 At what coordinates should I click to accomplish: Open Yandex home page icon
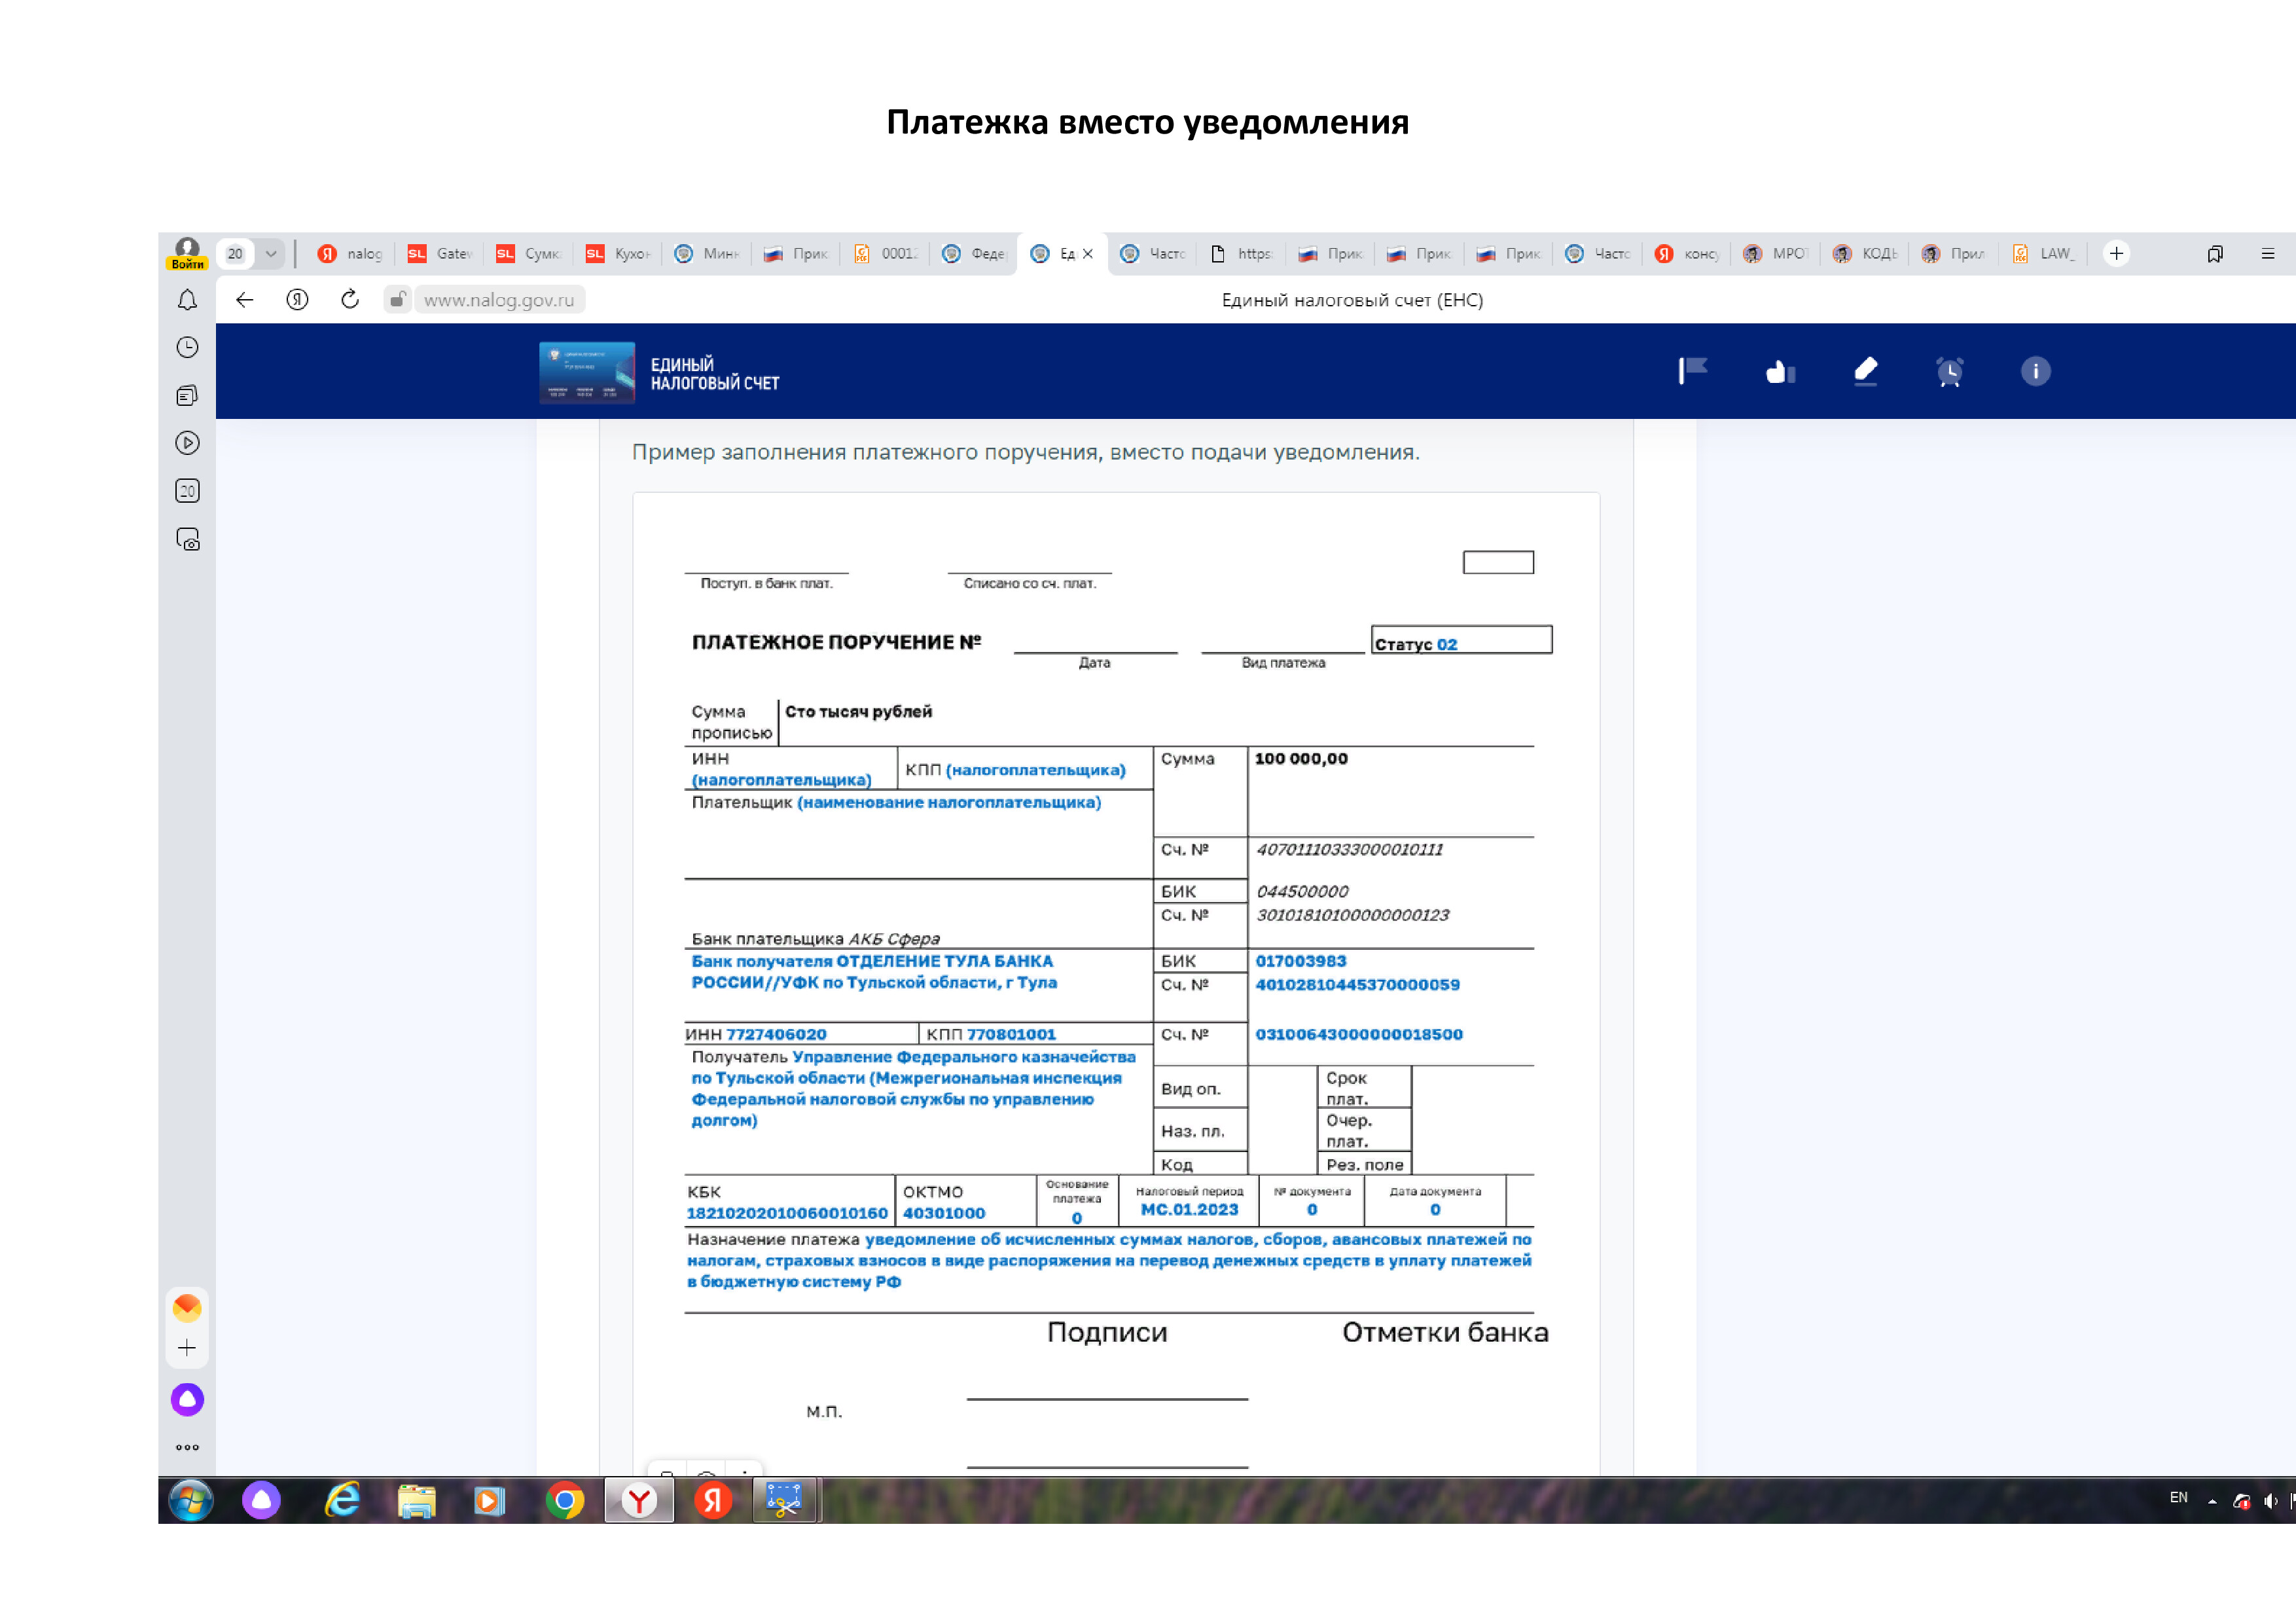point(297,300)
